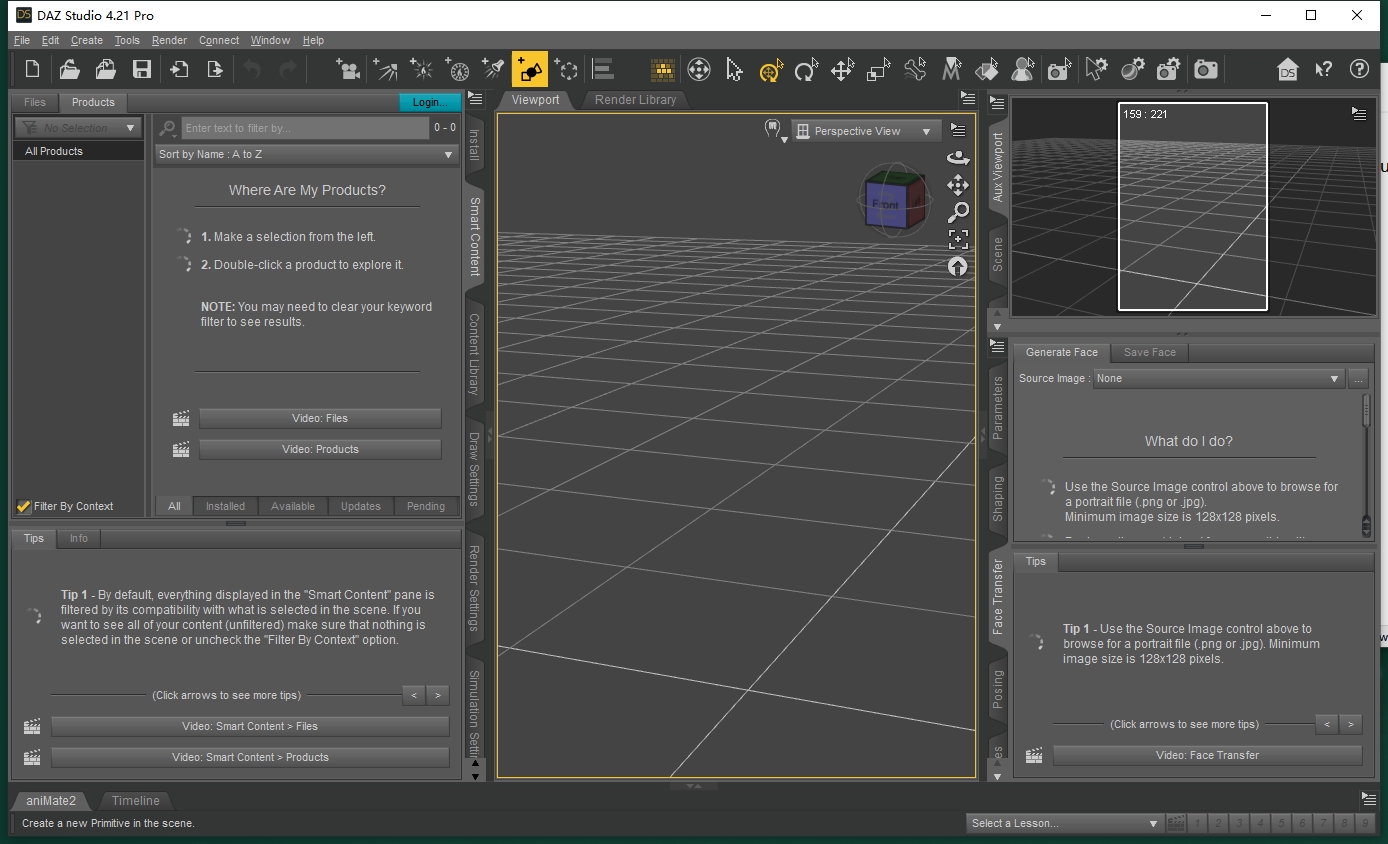Image resolution: width=1388 pixels, height=844 pixels.
Task: Toggle the Installed filter in Smart Content
Action: pos(225,506)
